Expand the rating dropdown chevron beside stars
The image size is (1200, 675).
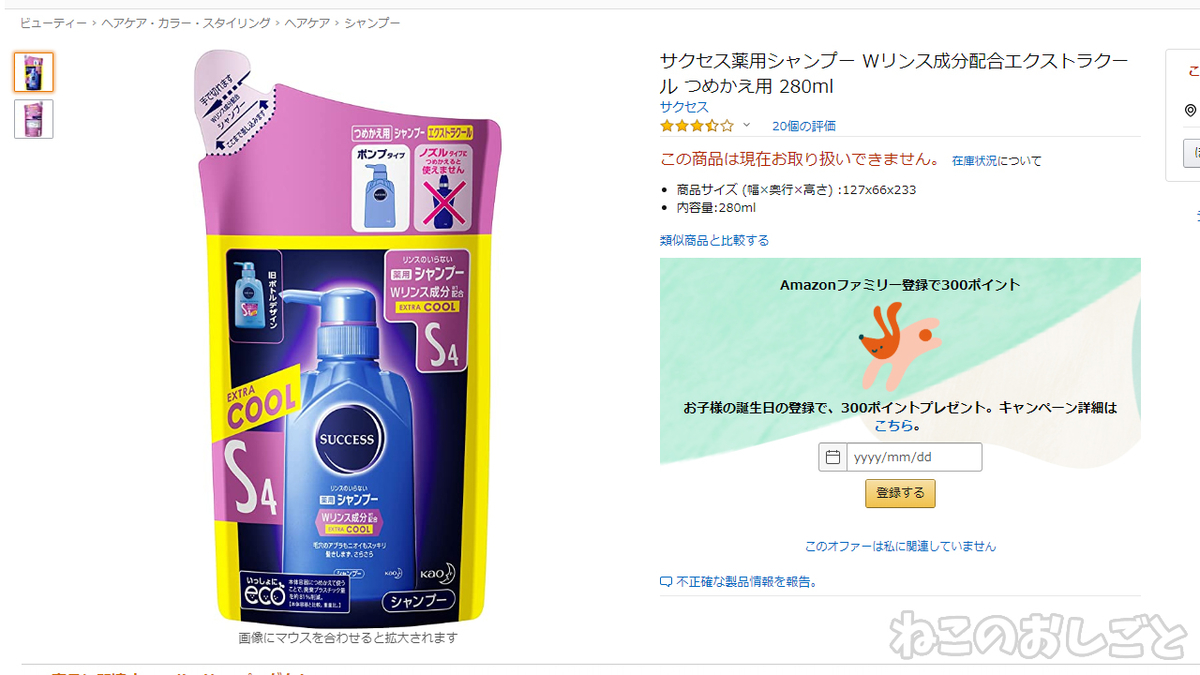tap(746, 126)
